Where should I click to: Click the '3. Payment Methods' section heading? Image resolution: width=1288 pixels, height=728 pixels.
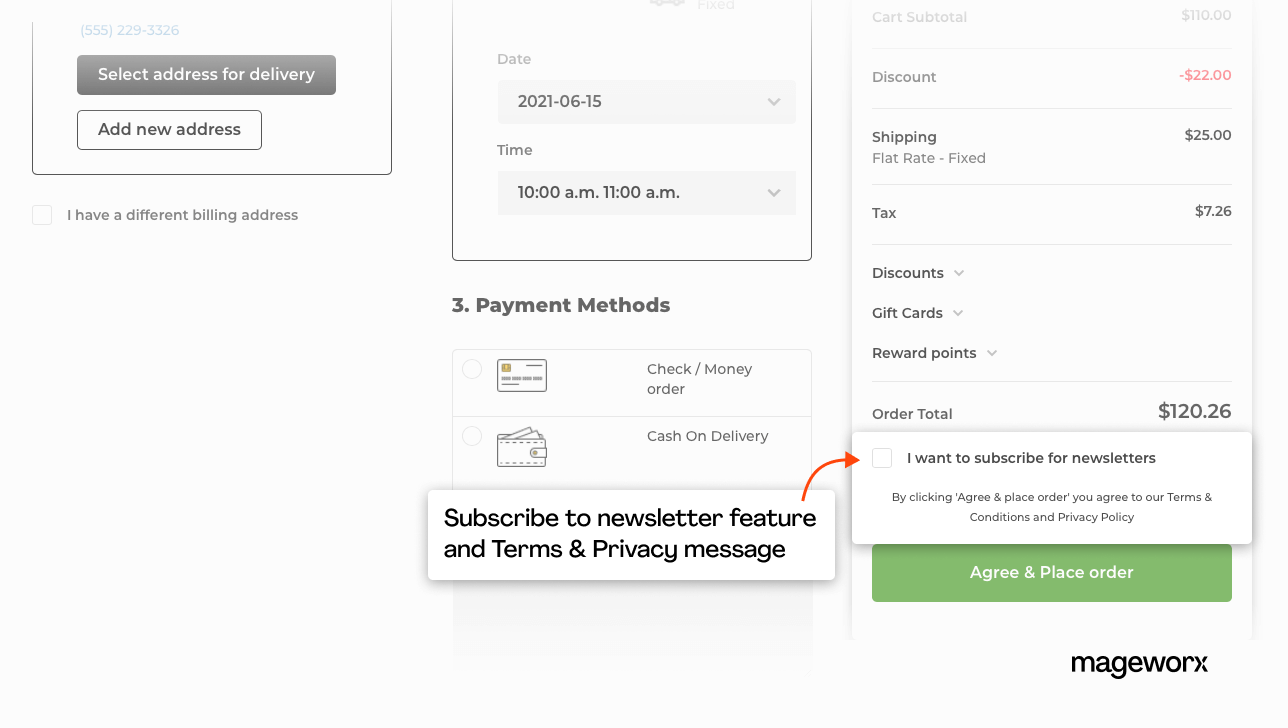(560, 305)
